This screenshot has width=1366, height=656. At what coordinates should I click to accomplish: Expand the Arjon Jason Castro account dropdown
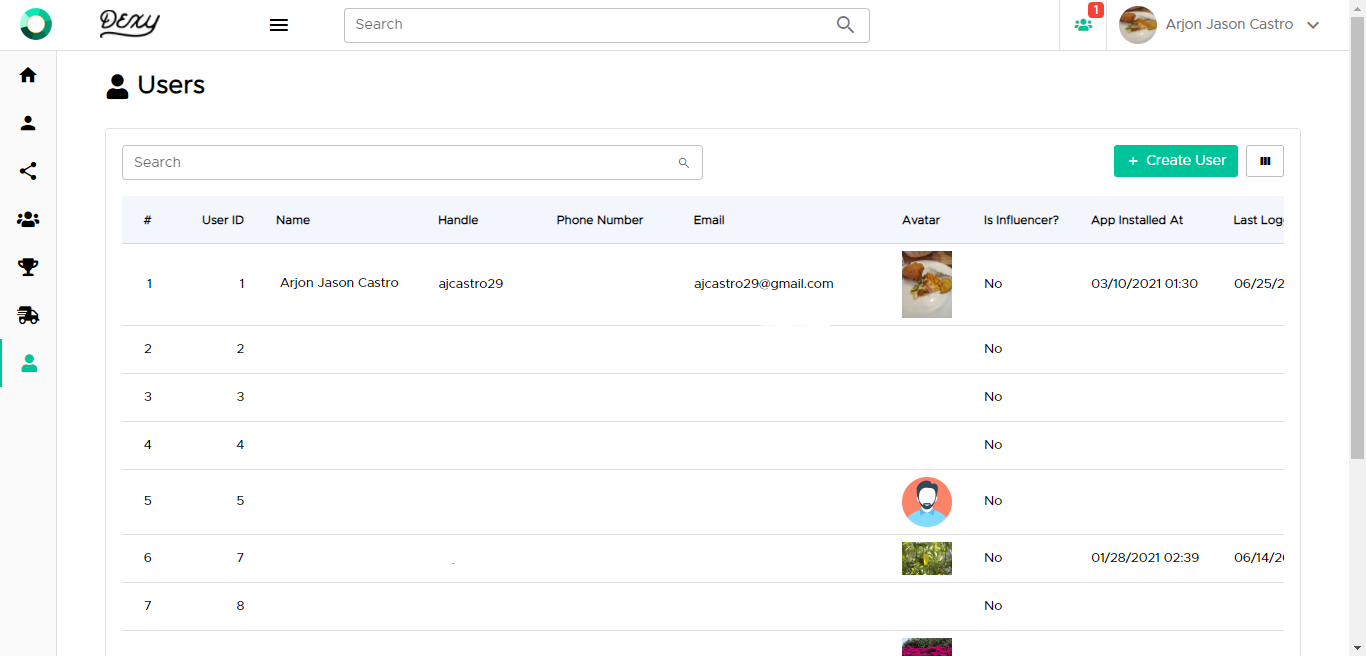(1313, 25)
